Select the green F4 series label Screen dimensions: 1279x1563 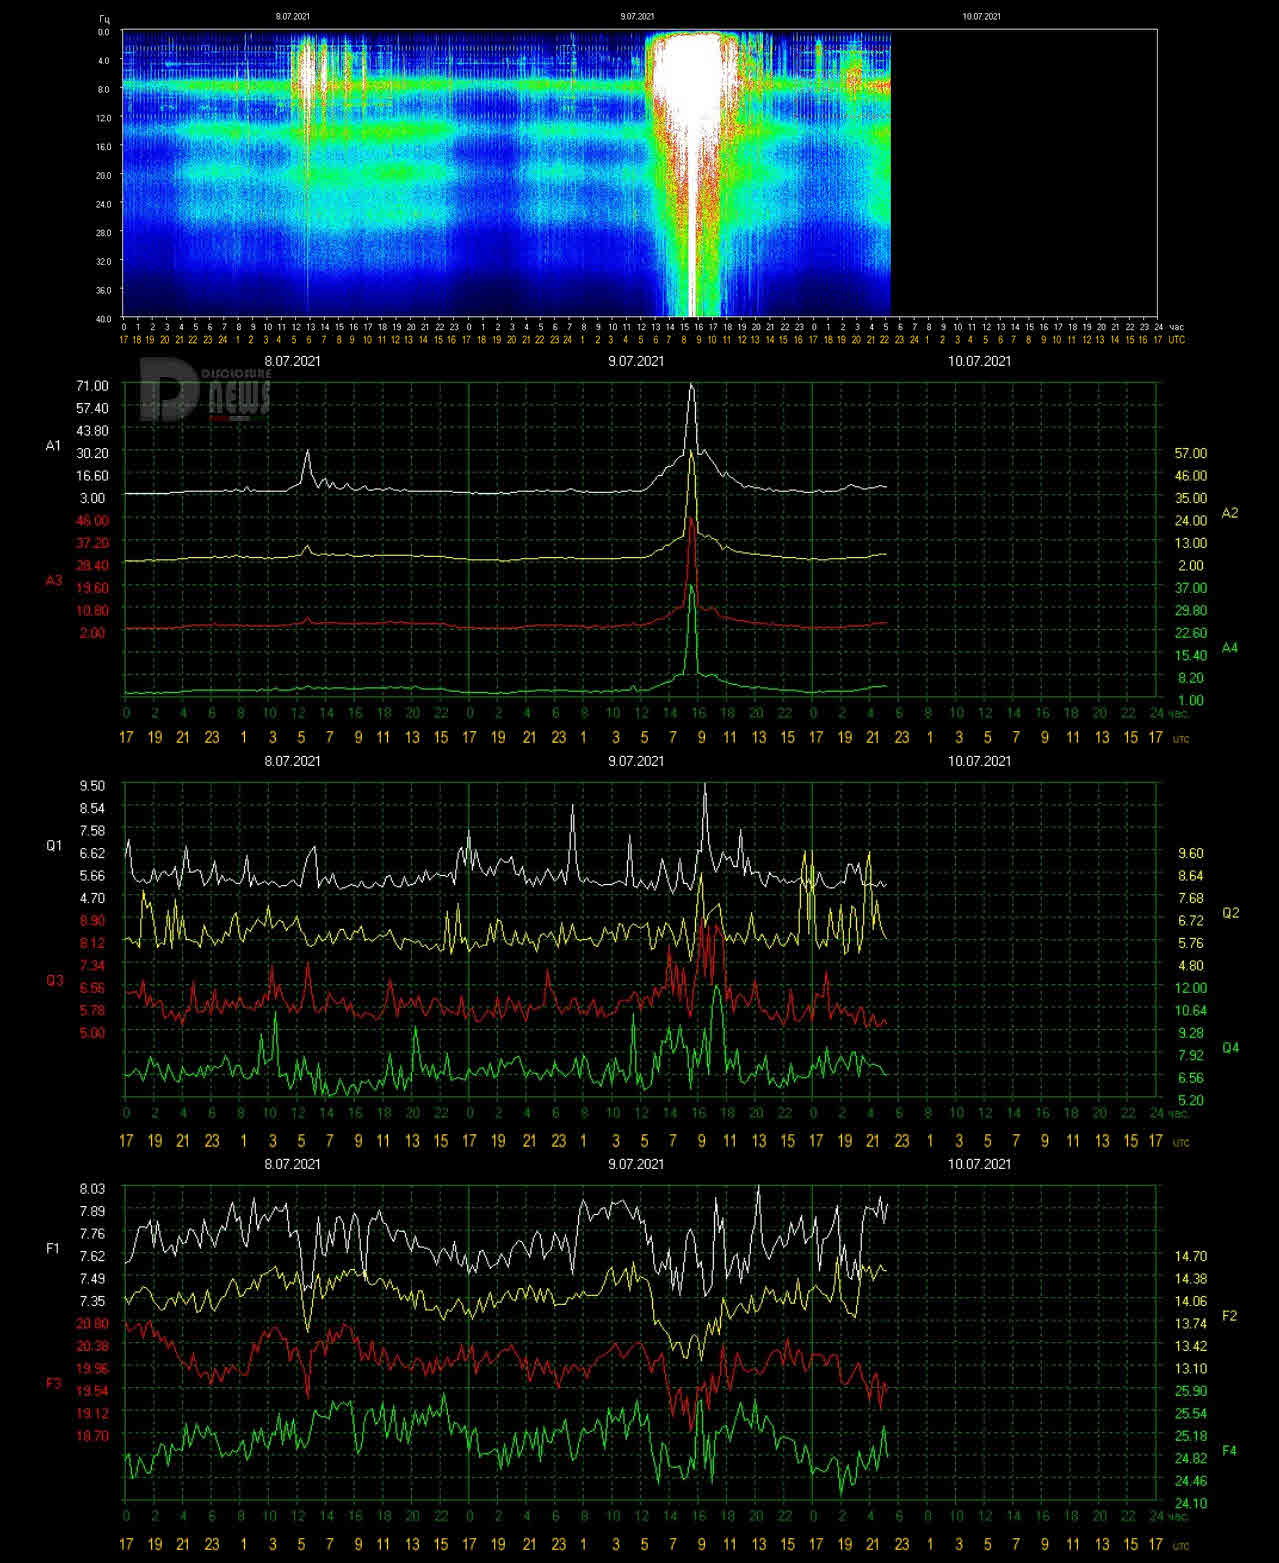point(1230,1451)
